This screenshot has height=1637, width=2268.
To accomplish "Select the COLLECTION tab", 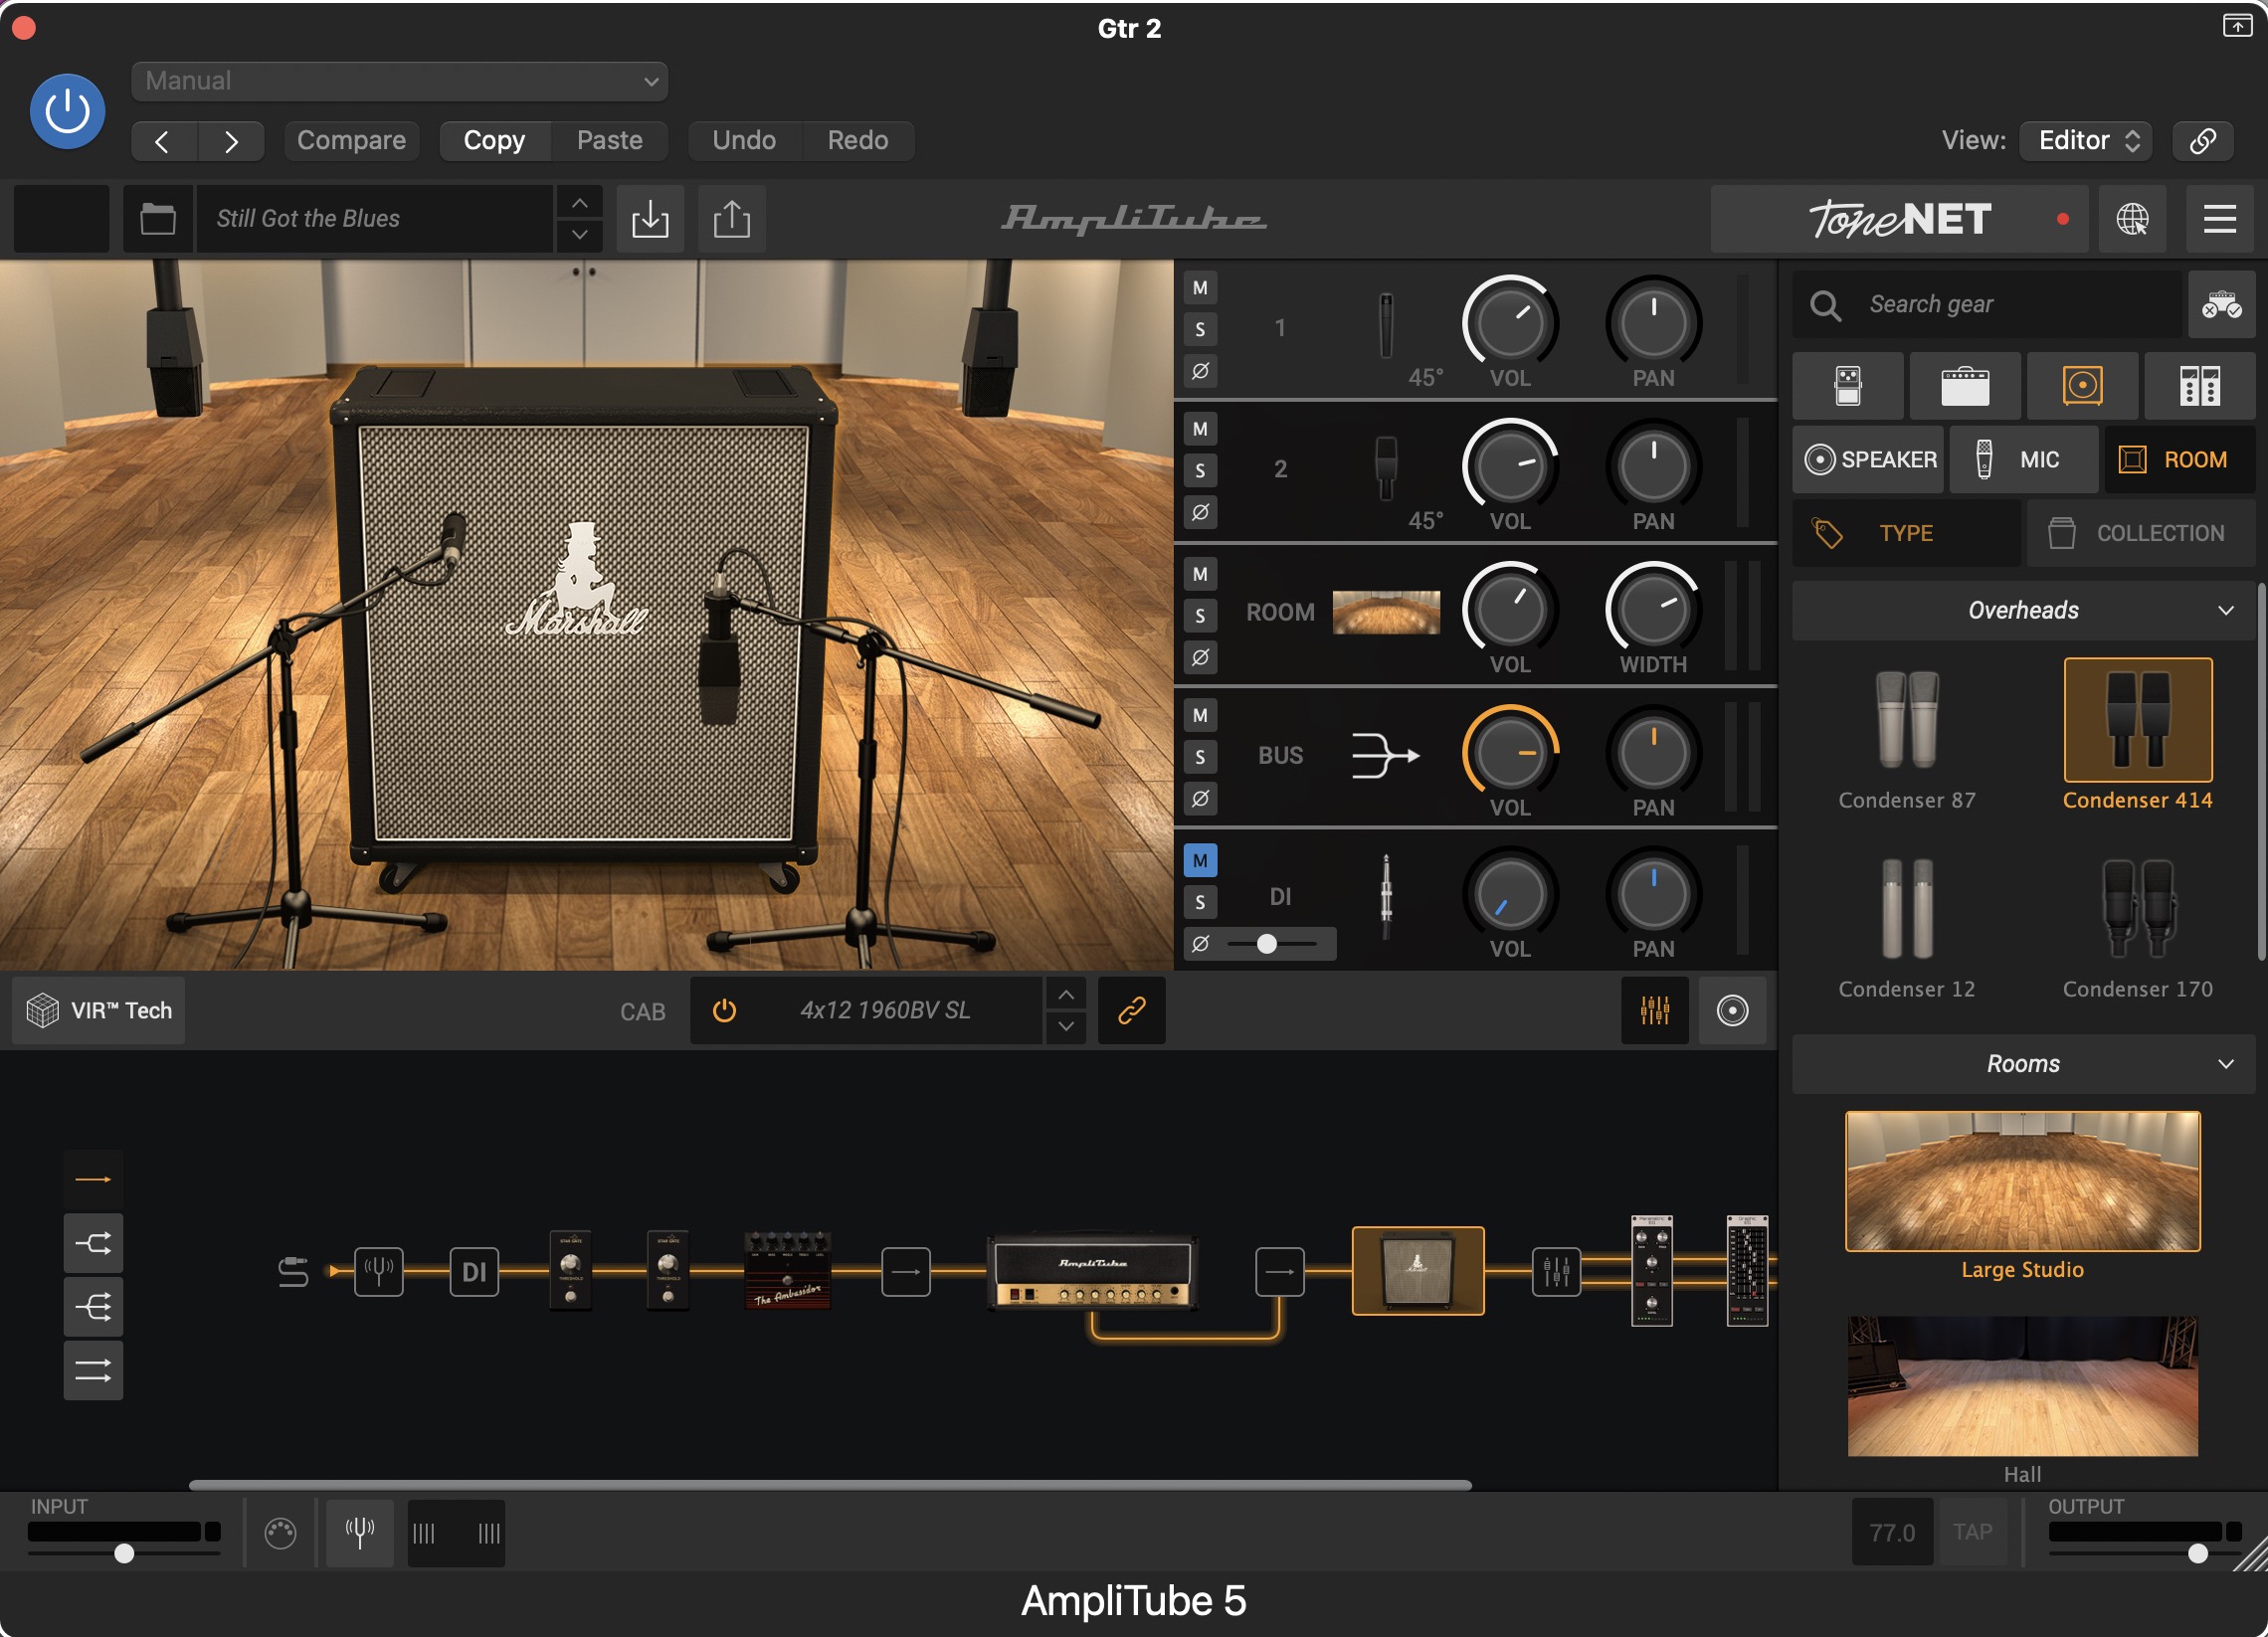I will [x=2140, y=533].
